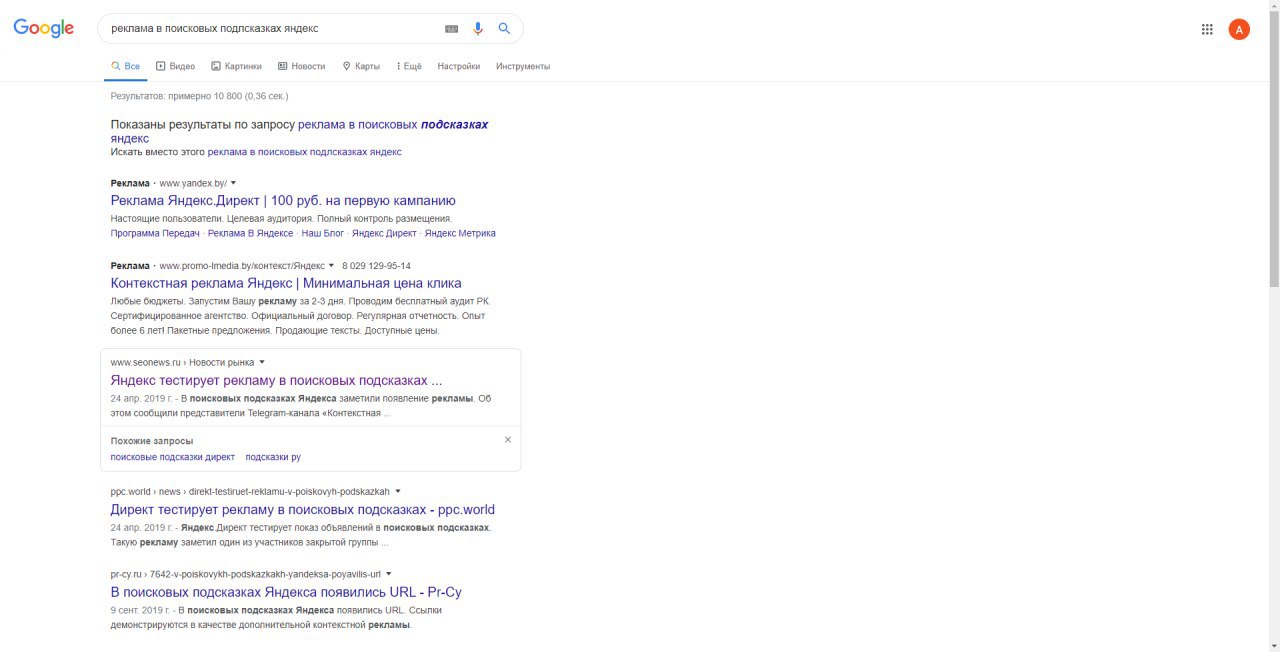1280x652 pixels.
Task: Switch to the Новости tab
Action: point(301,66)
